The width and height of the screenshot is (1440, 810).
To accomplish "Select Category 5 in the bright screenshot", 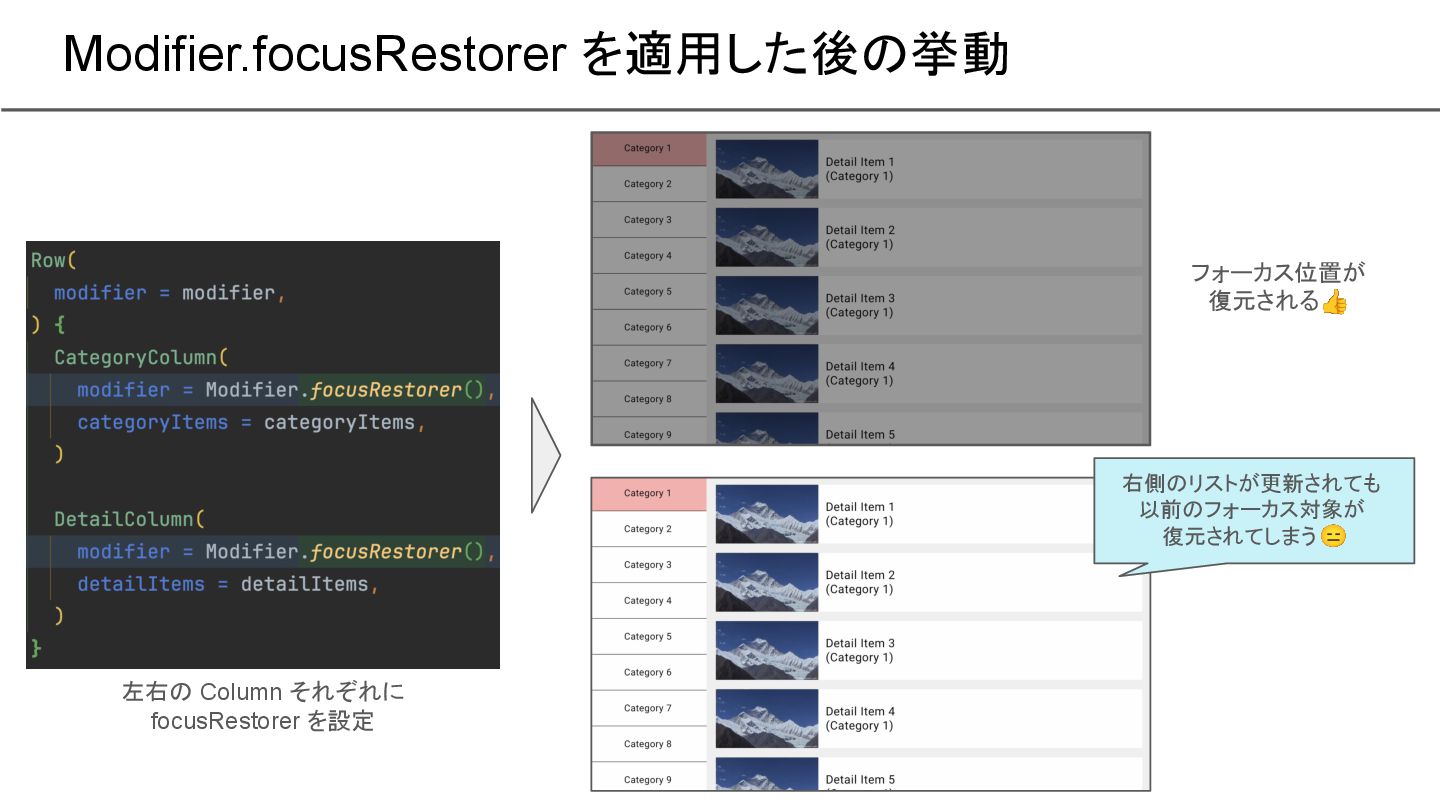I will (x=649, y=637).
